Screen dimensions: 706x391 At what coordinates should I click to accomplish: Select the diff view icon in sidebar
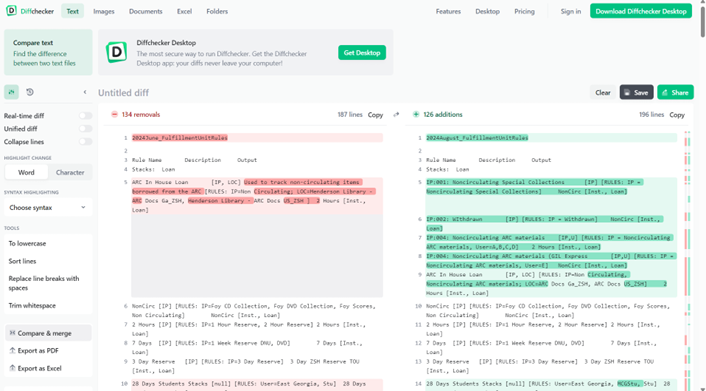[11, 92]
